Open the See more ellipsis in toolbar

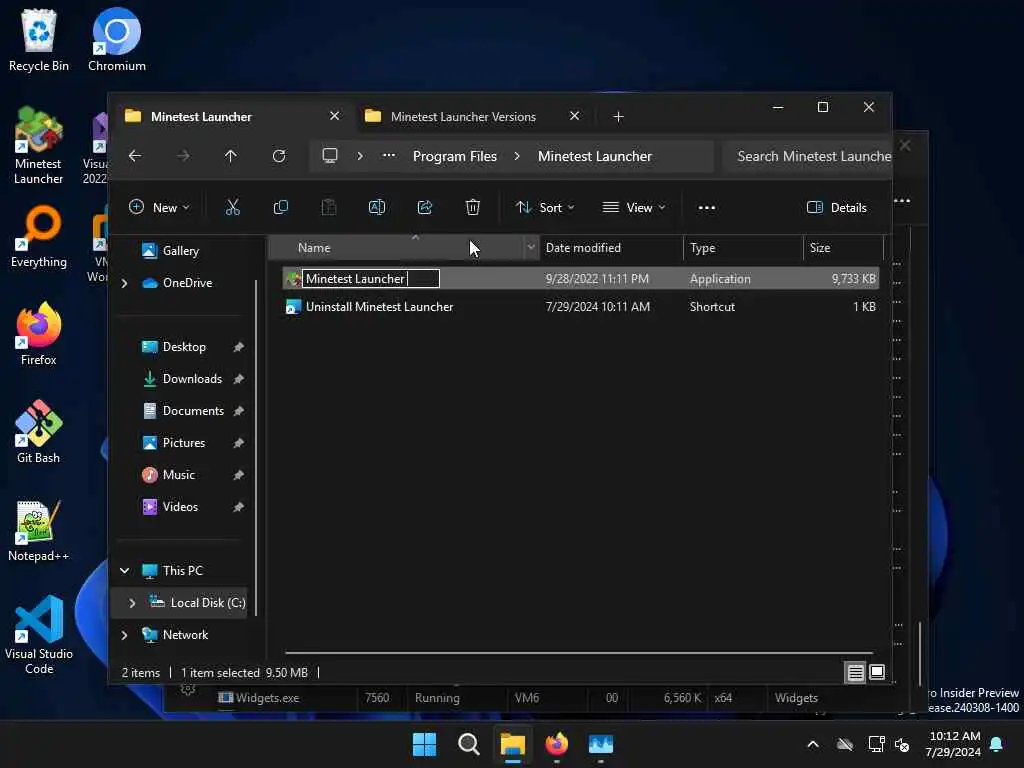pyautogui.click(x=707, y=208)
